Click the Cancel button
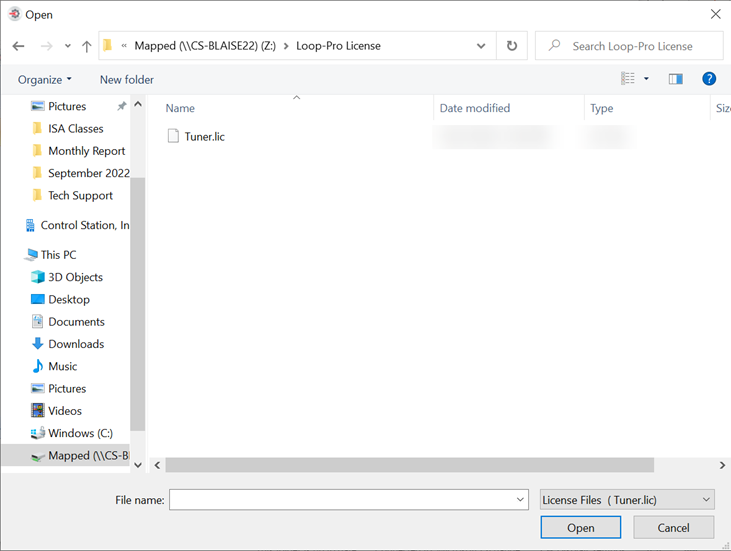The height and width of the screenshot is (551, 731). click(673, 528)
